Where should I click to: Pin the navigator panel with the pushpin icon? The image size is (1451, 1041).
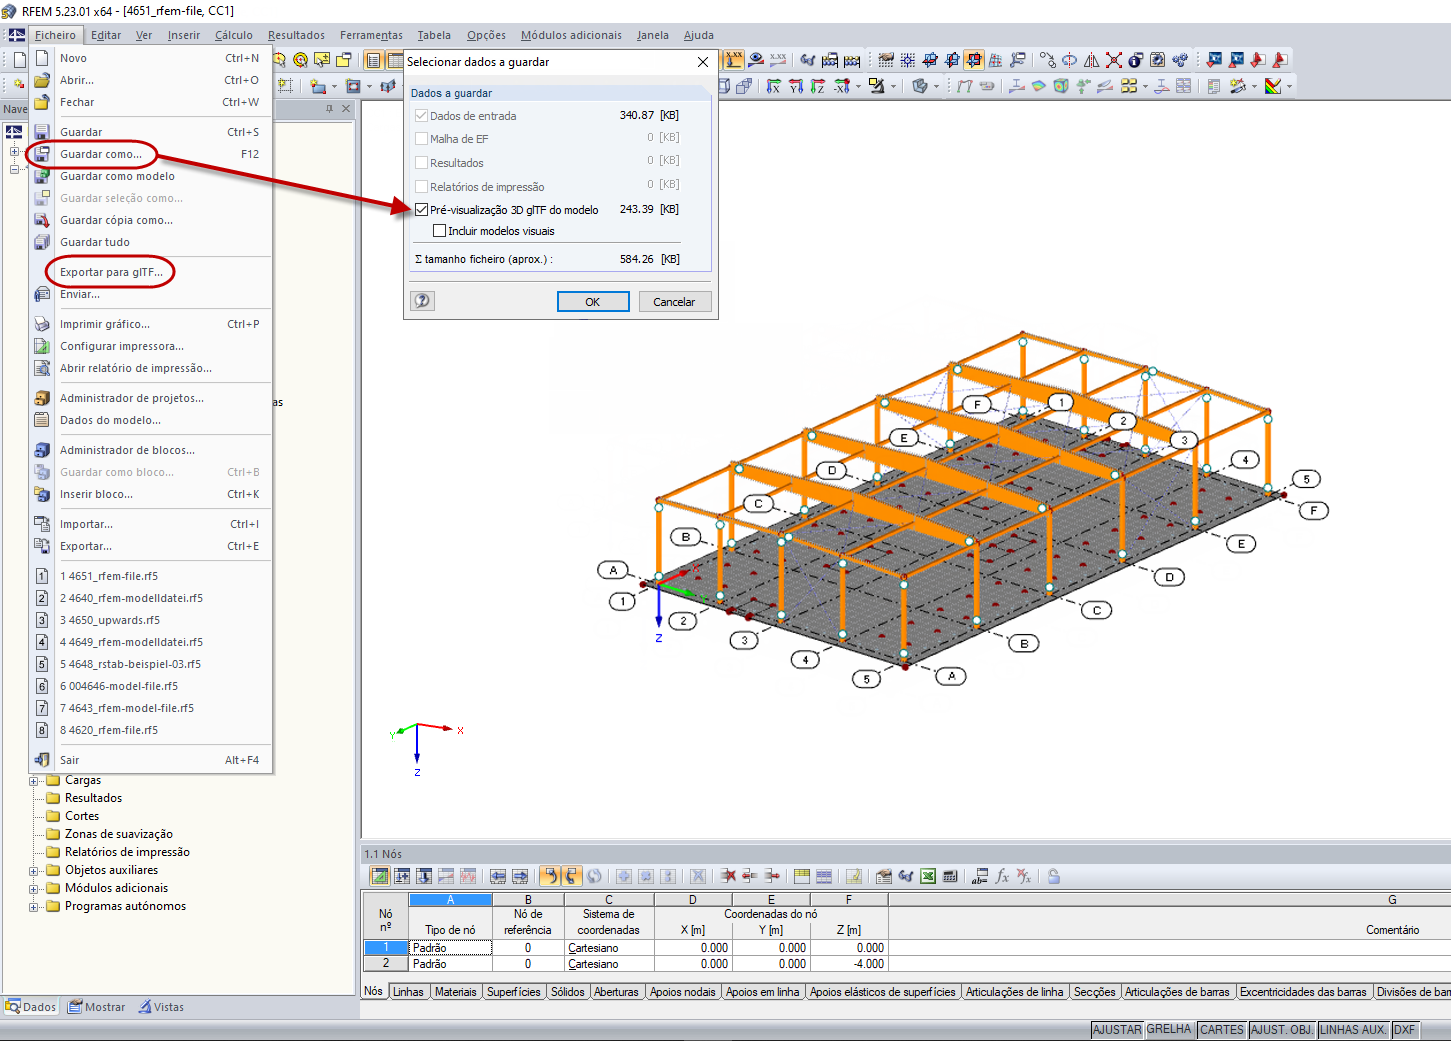point(329,109)
